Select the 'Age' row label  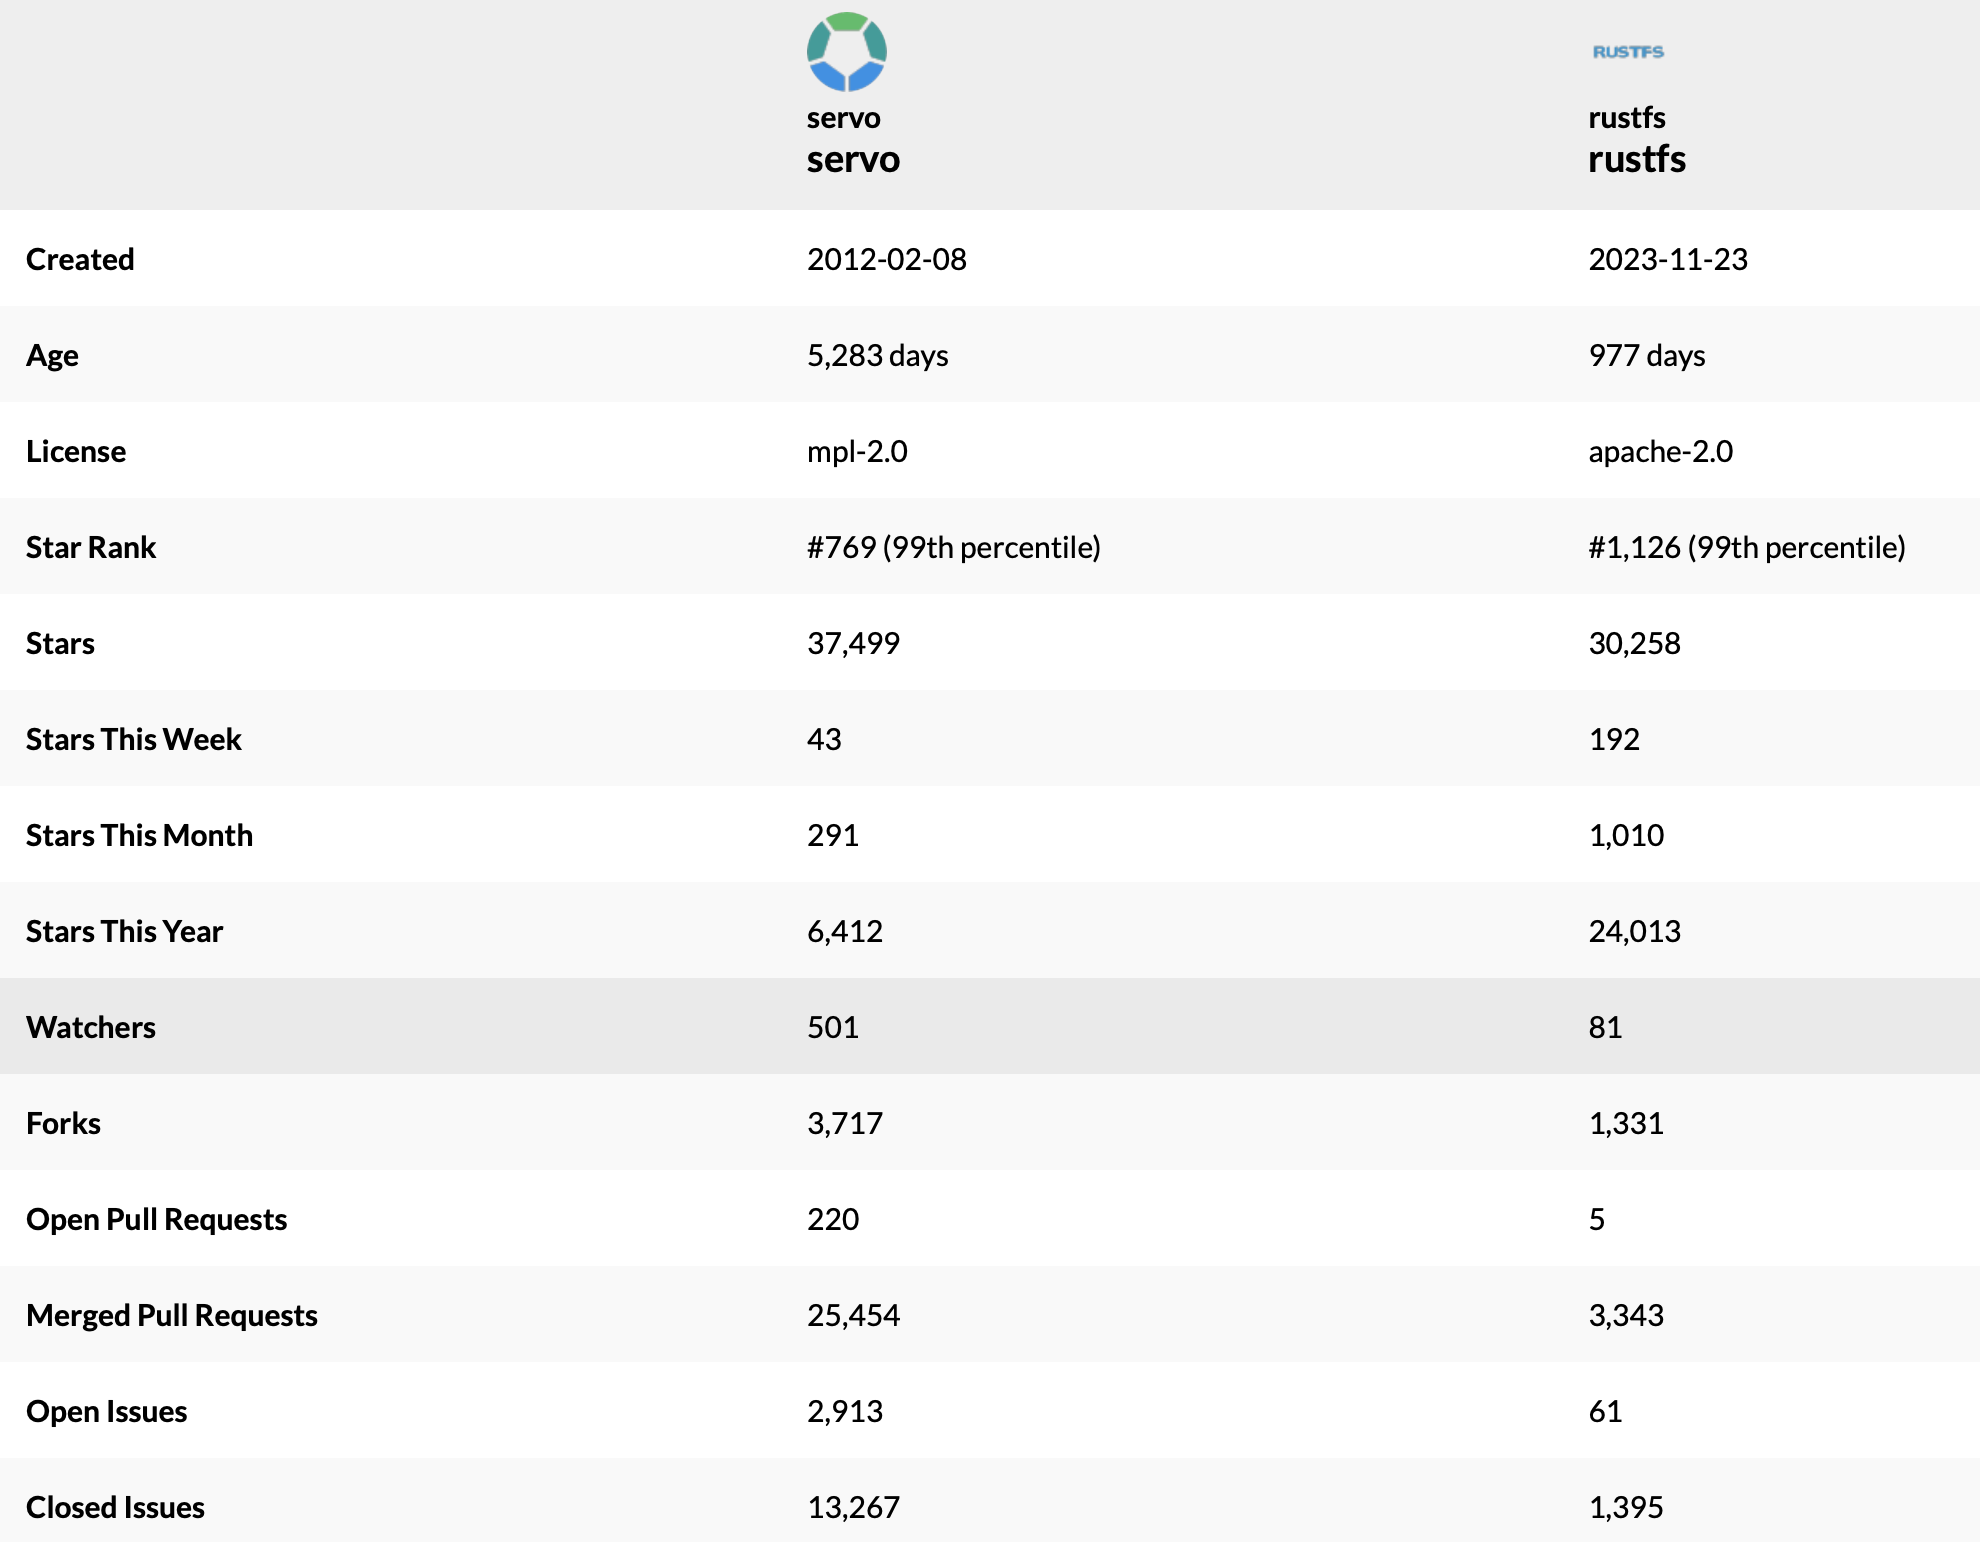(52, 356)
